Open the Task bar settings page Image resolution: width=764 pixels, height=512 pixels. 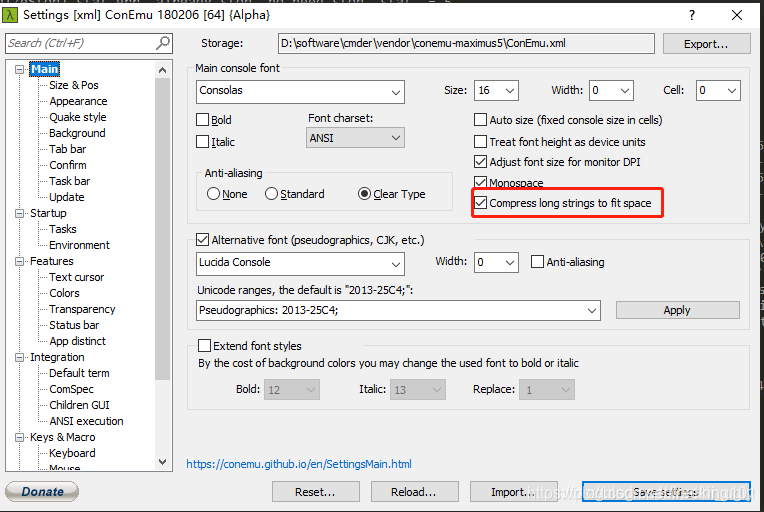(69, 181)
